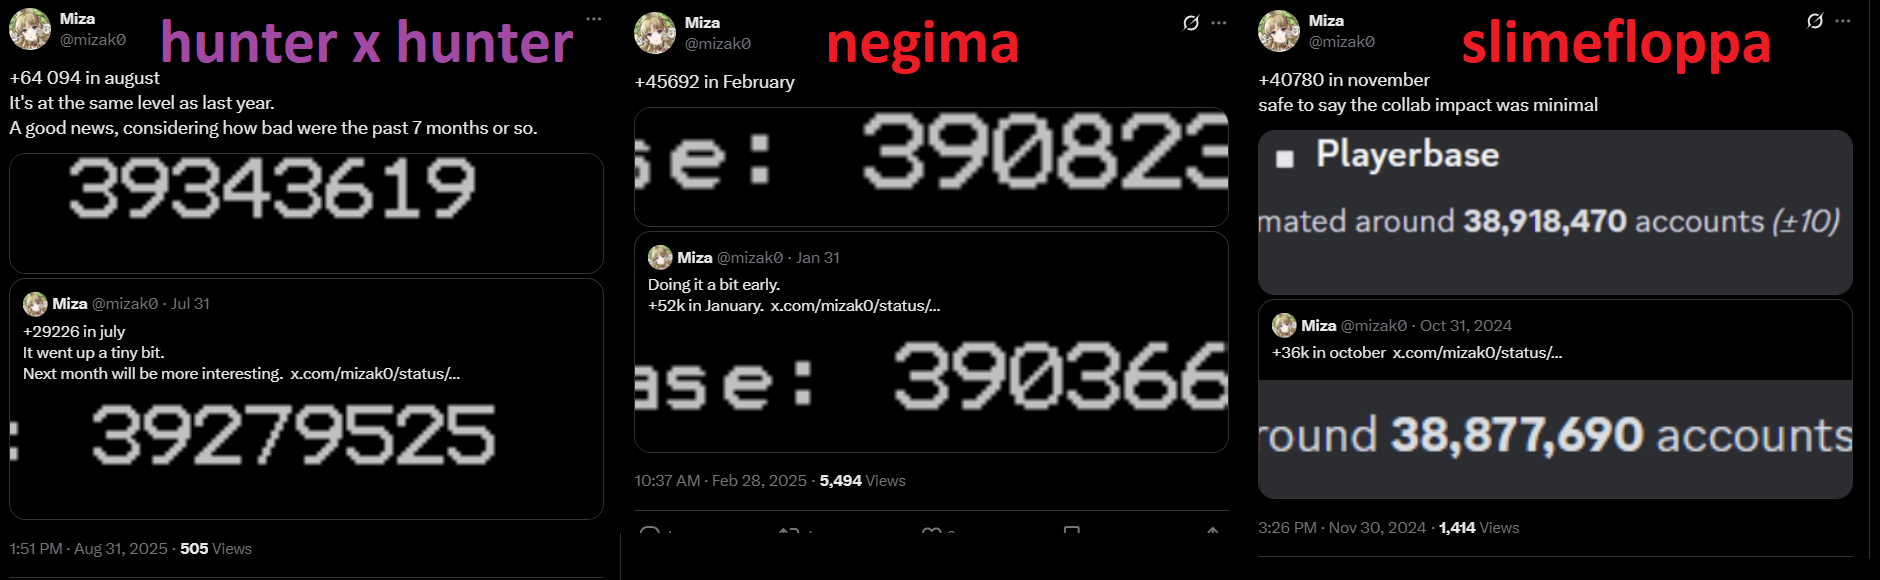This screenshot has width=1880, height=580.
Task: Open the status link after "+52k in January"
Action: click(x=855, y=306)
